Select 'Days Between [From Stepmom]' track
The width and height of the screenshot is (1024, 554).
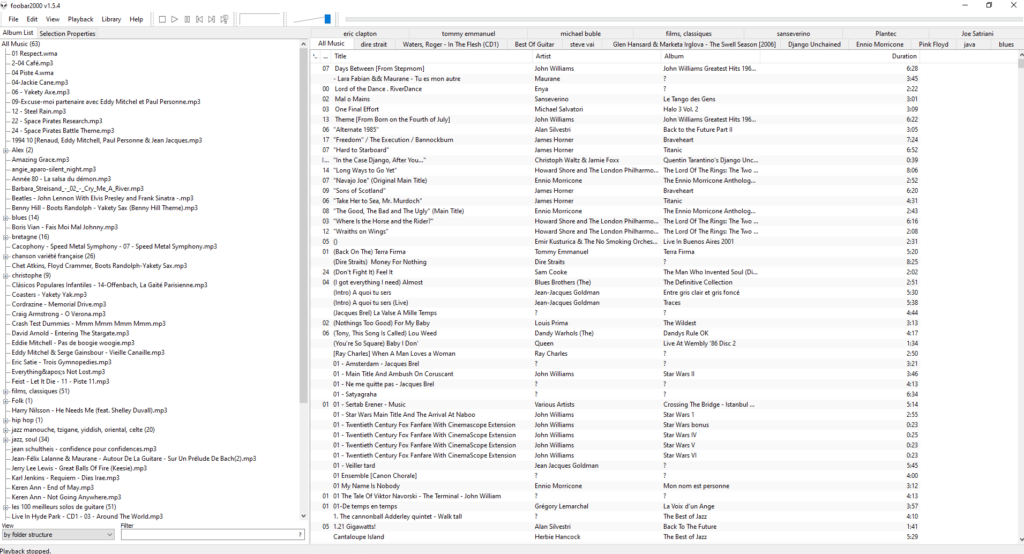pyautogui.click(x=379, y=69)
